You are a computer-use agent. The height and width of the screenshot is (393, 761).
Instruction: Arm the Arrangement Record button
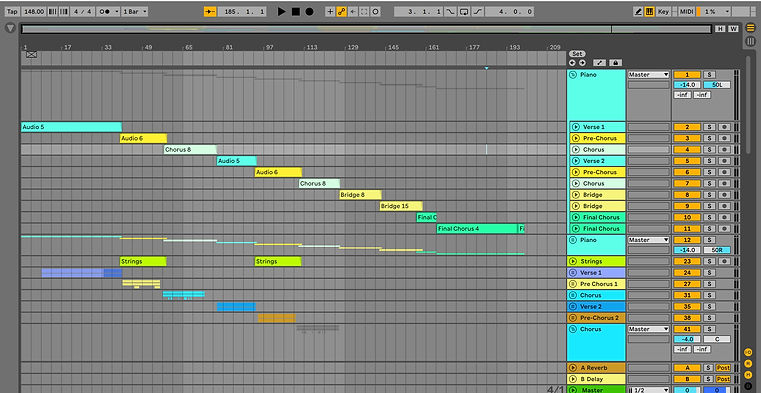[x=309, y=12]
